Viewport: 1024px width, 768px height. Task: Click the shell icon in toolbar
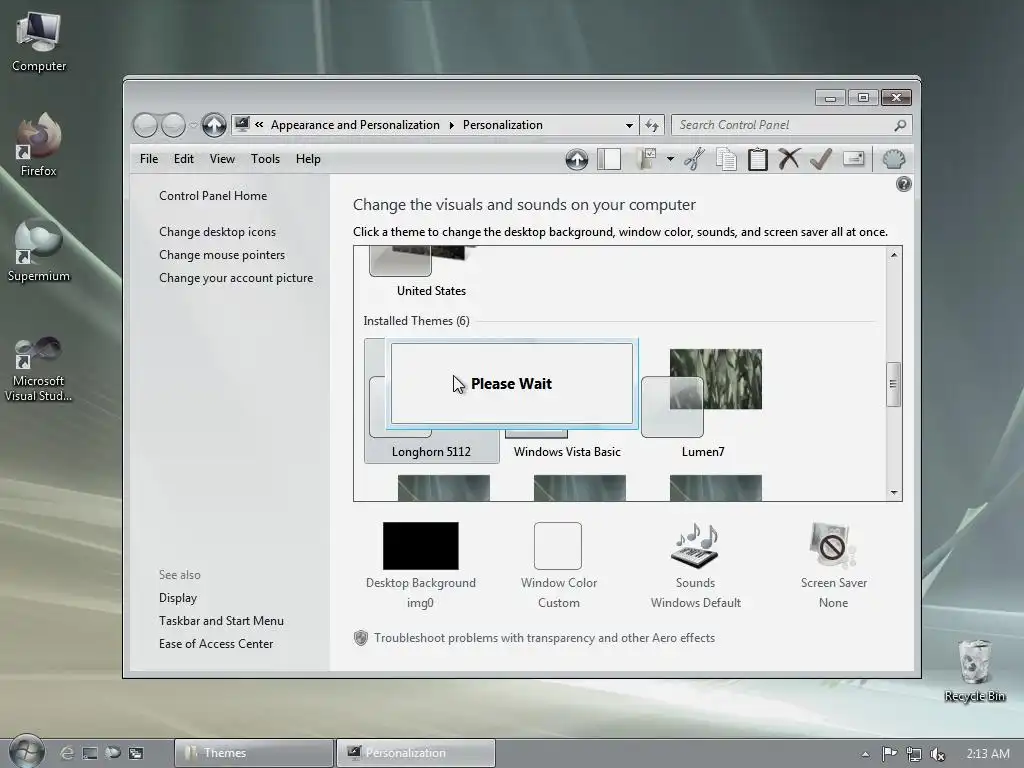893,159
